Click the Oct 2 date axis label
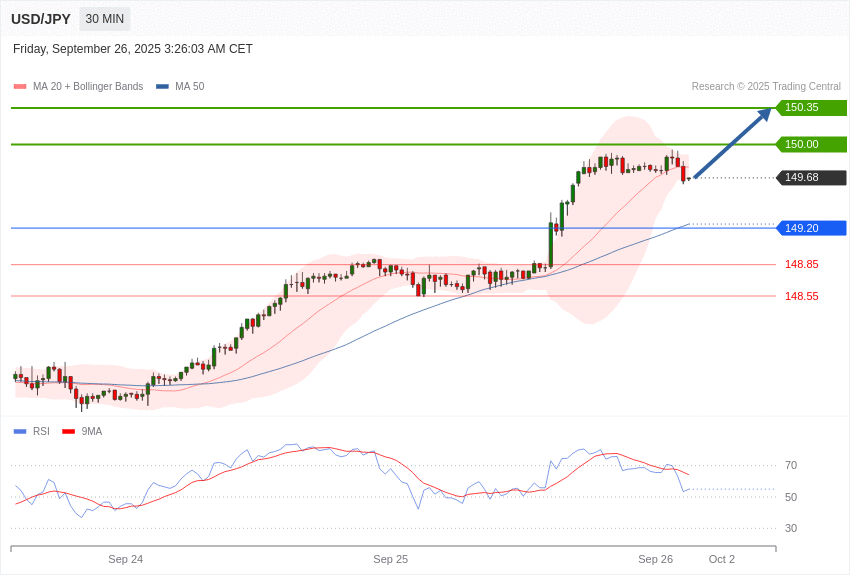Viewport: 850px width, 576px height. 721,559
